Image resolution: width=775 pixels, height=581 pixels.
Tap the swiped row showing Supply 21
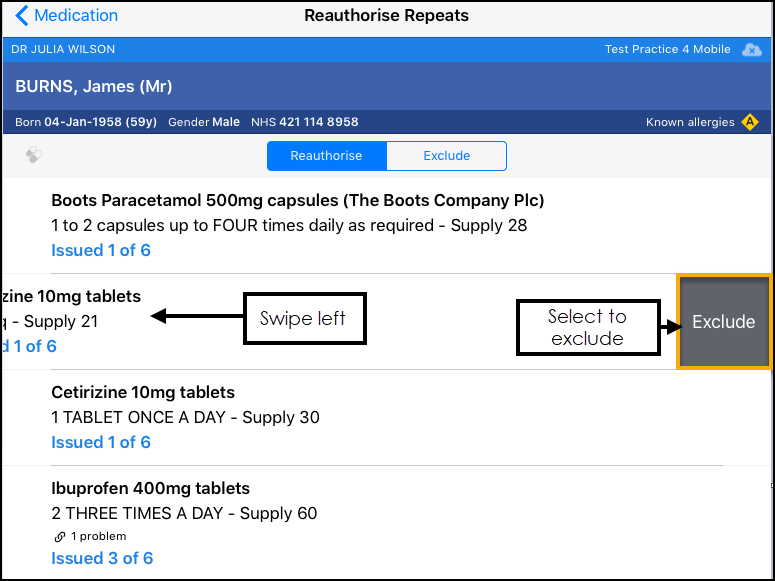(x=62, y=321)
